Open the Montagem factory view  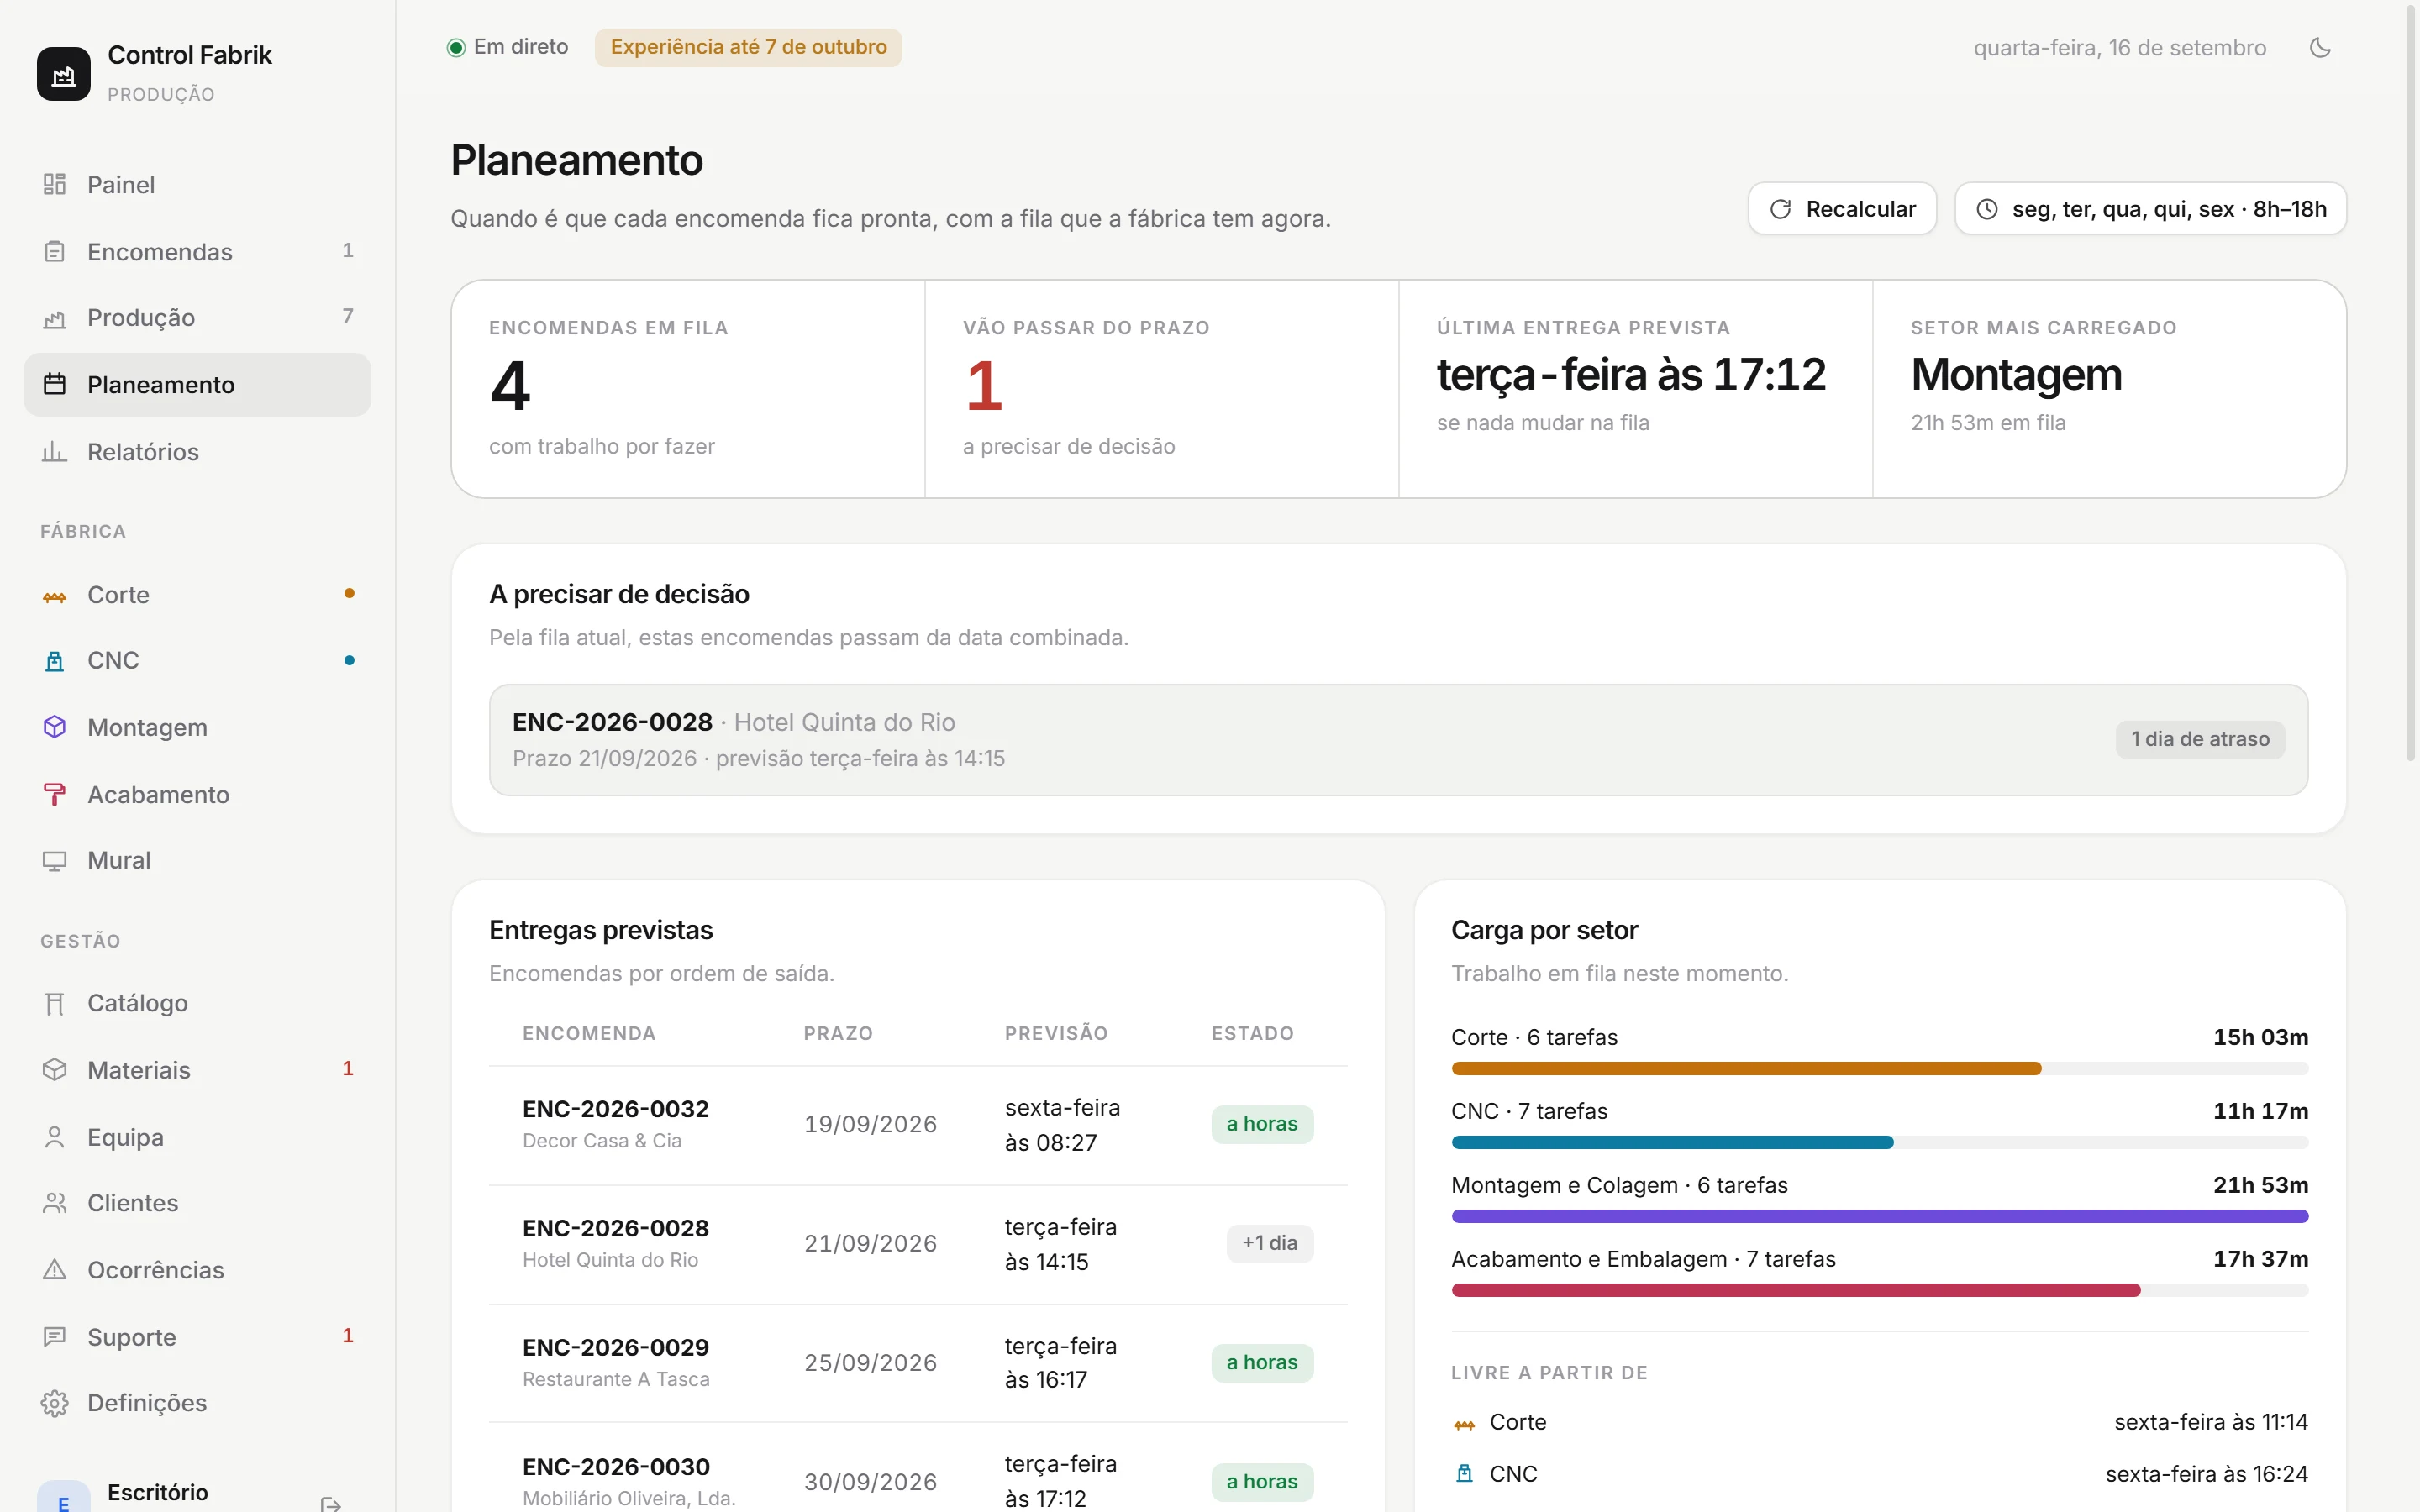coord(197,727)
